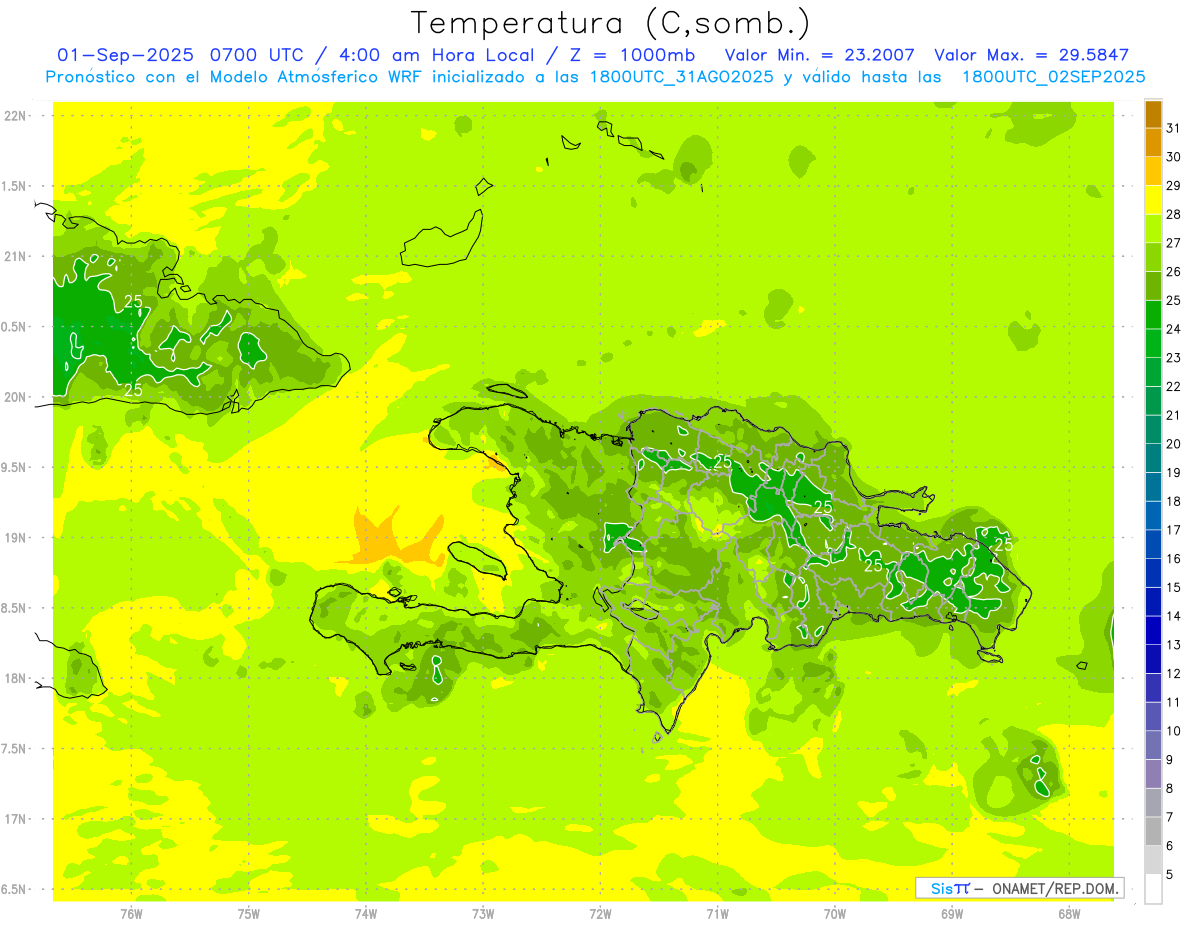Click the '30' colorbar label
Image resolution: width=1200 pixels, height=927 pixels.
coord(1174,156)
